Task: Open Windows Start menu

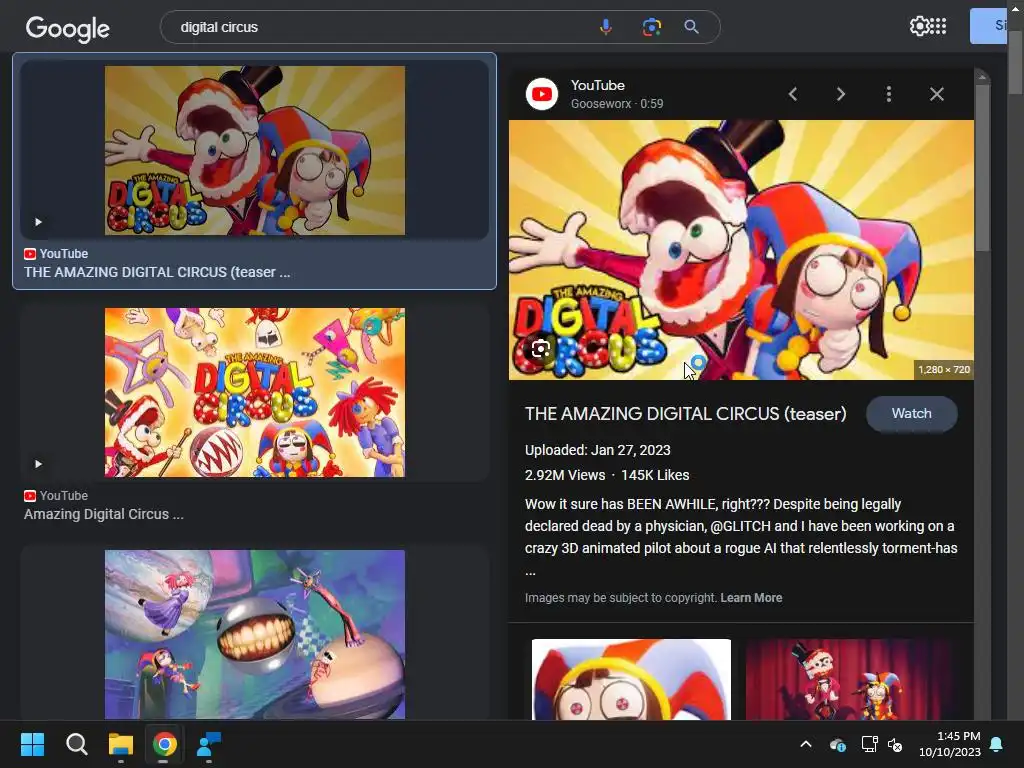Action: click(x=32, y=744)
